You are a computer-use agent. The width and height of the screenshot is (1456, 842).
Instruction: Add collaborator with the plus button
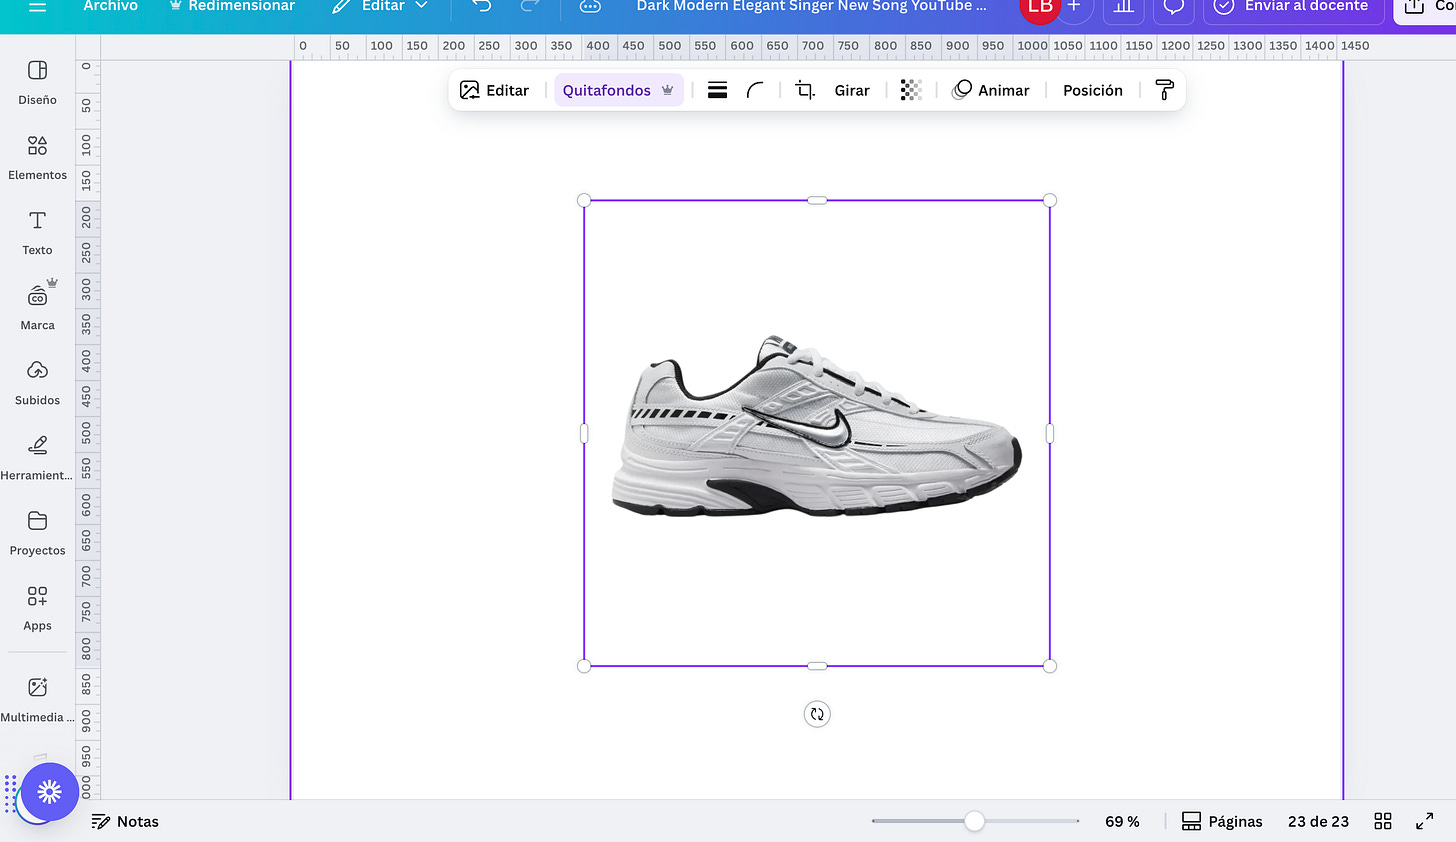coord(1074,6)
